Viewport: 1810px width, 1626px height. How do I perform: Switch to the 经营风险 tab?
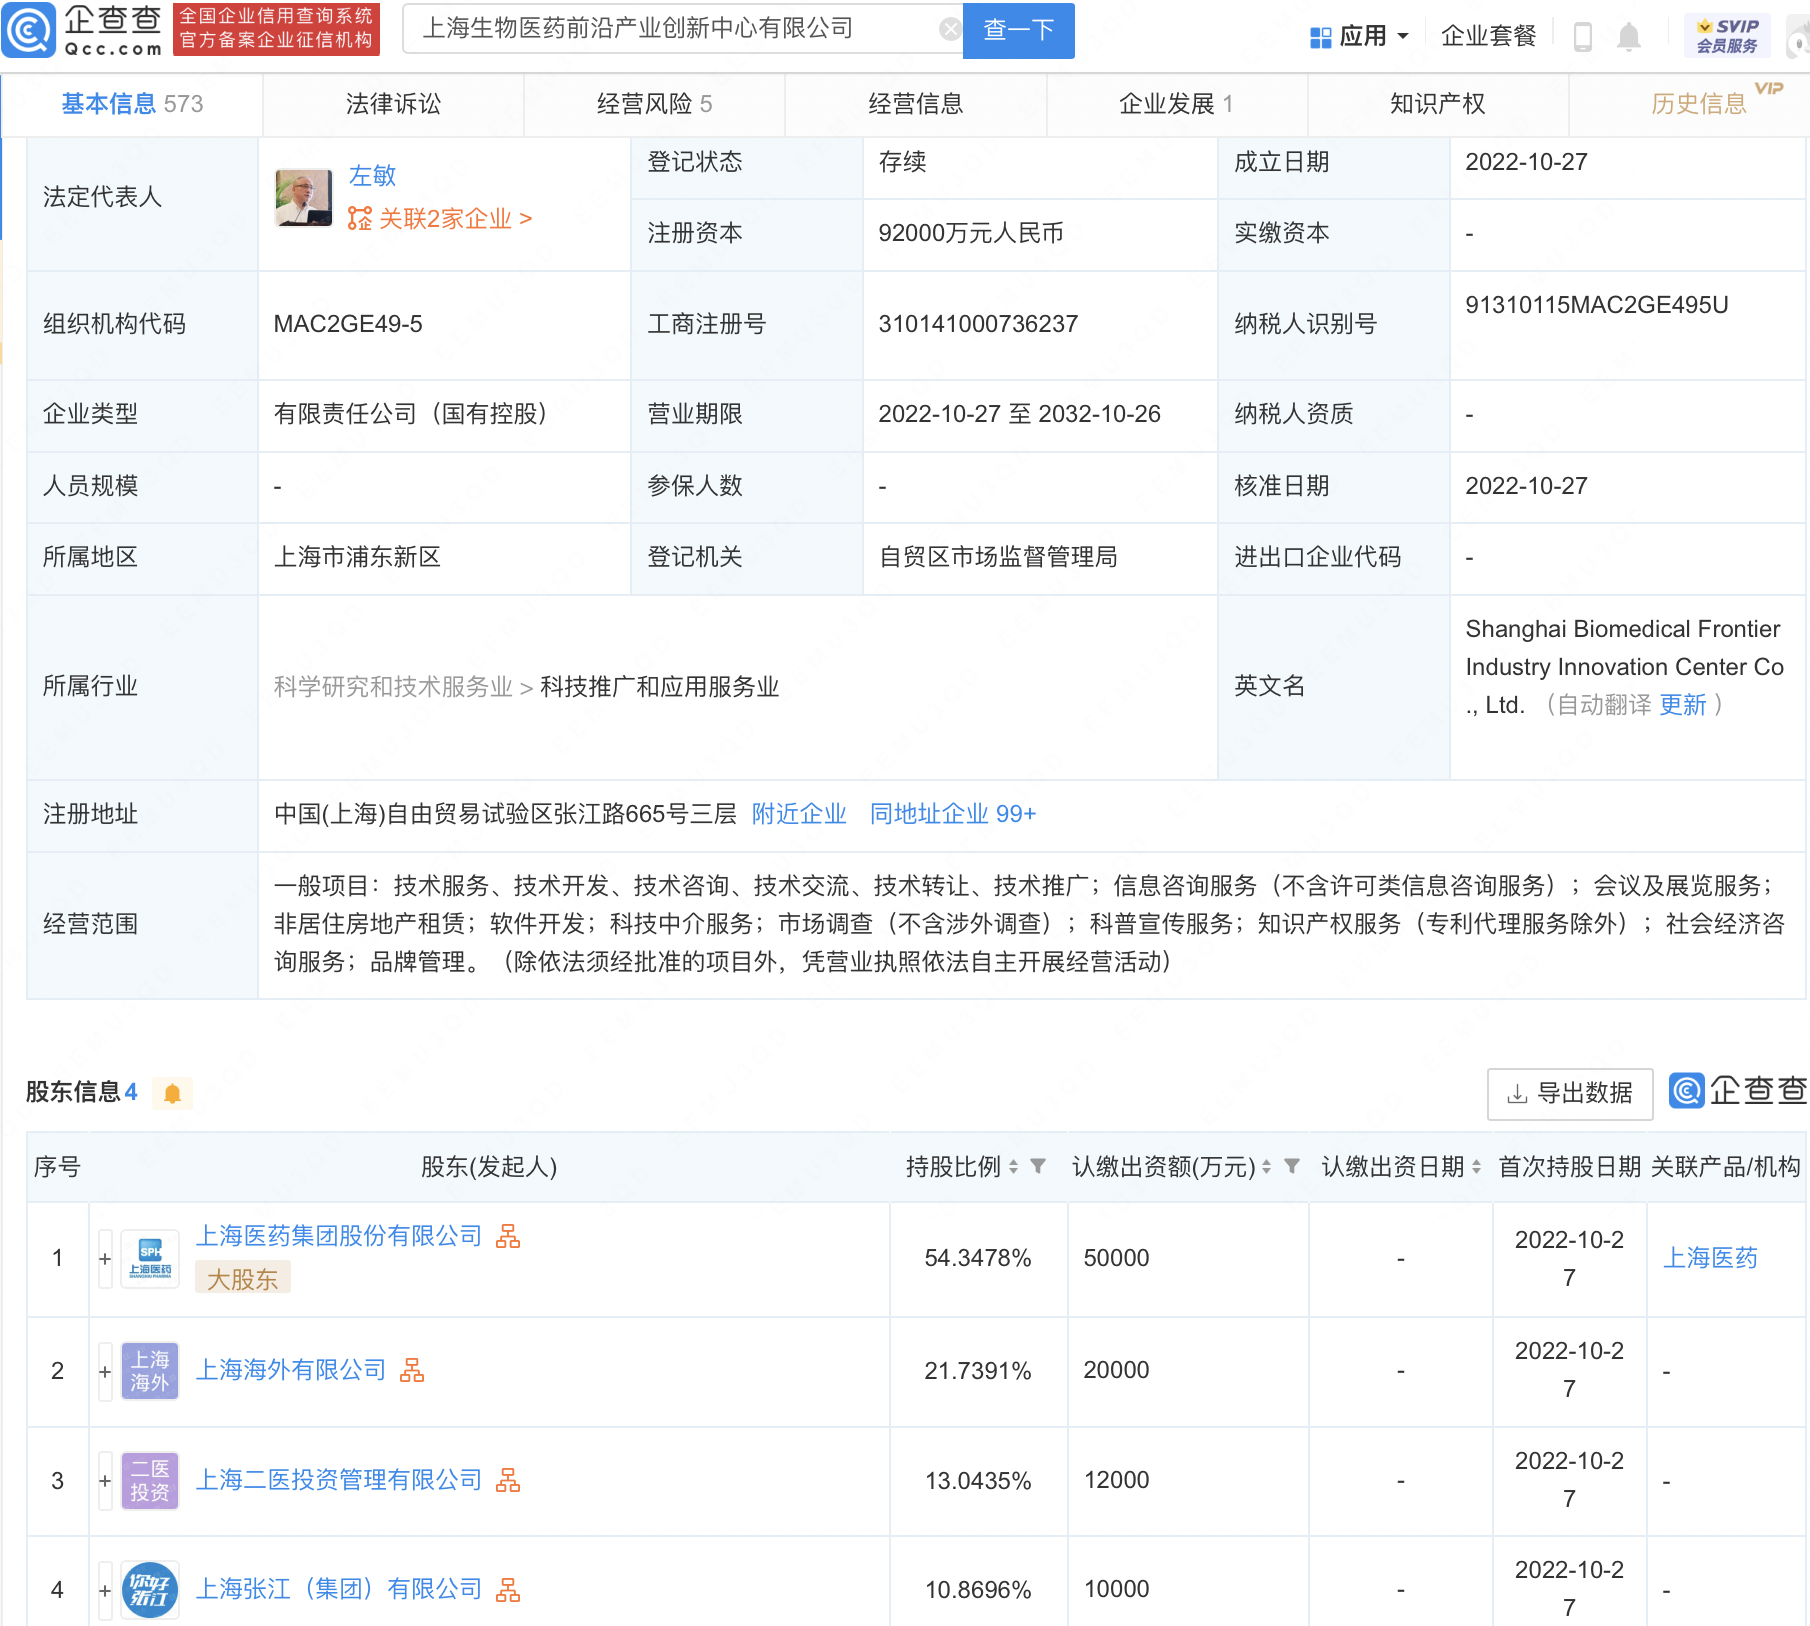tap(654, 104)
